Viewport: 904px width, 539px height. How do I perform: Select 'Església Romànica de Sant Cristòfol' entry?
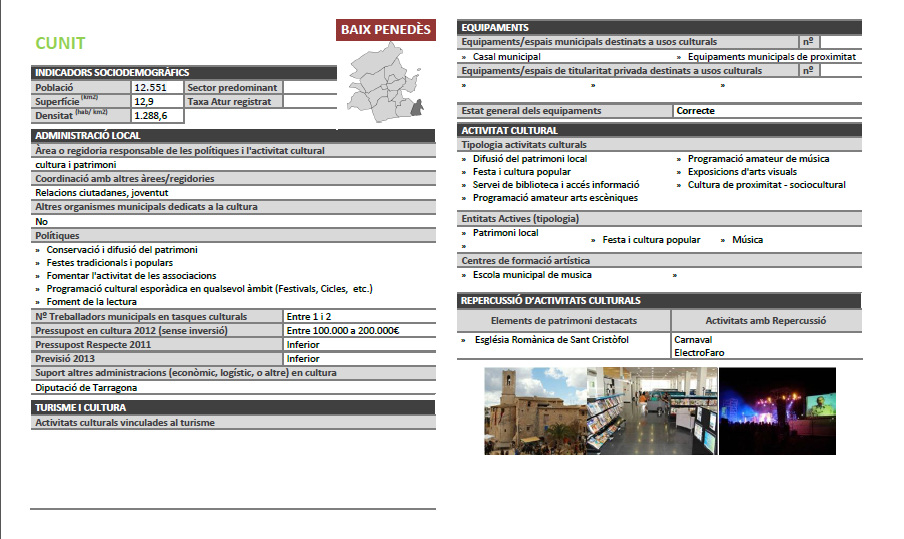[552, 340]
